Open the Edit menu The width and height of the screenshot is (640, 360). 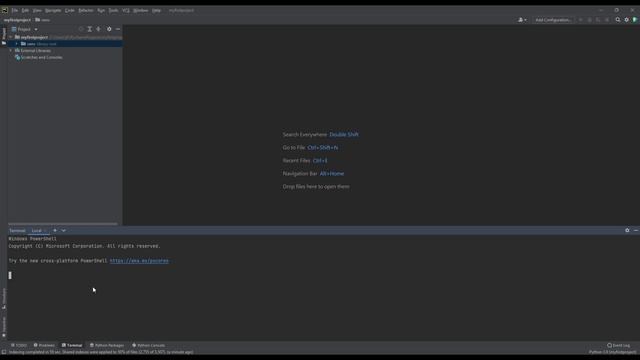(x=25, y=10)
